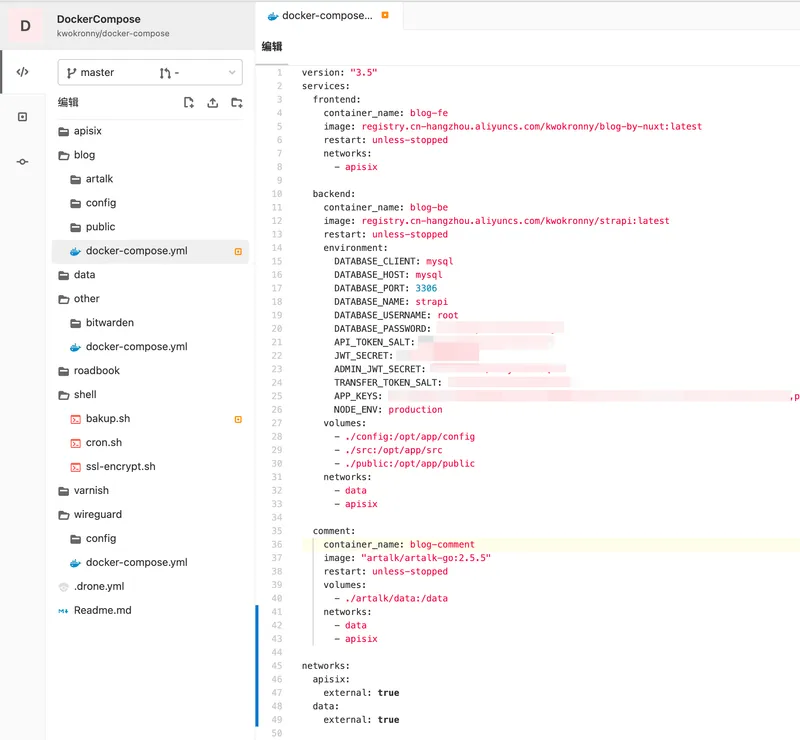Select the docker-compose editor tab

tap(325, 16)
